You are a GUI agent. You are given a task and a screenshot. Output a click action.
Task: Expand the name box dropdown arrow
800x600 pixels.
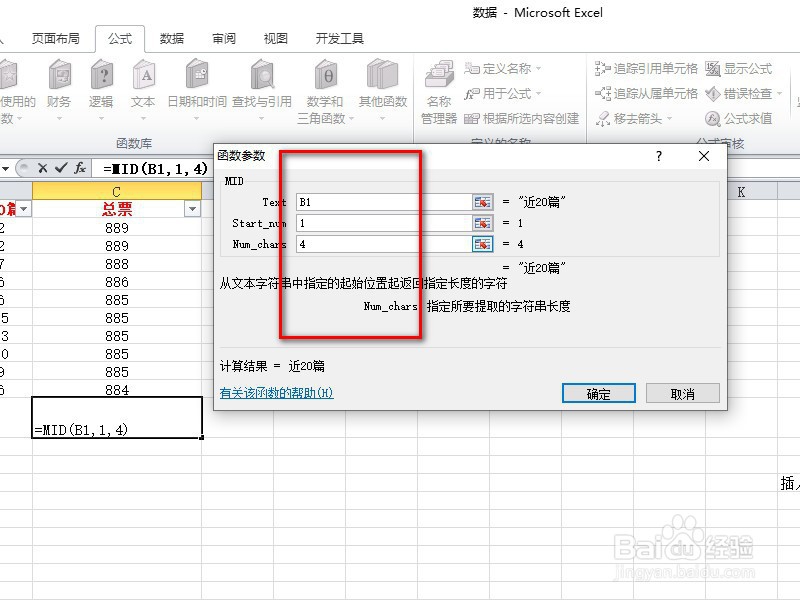pos(6,168)
